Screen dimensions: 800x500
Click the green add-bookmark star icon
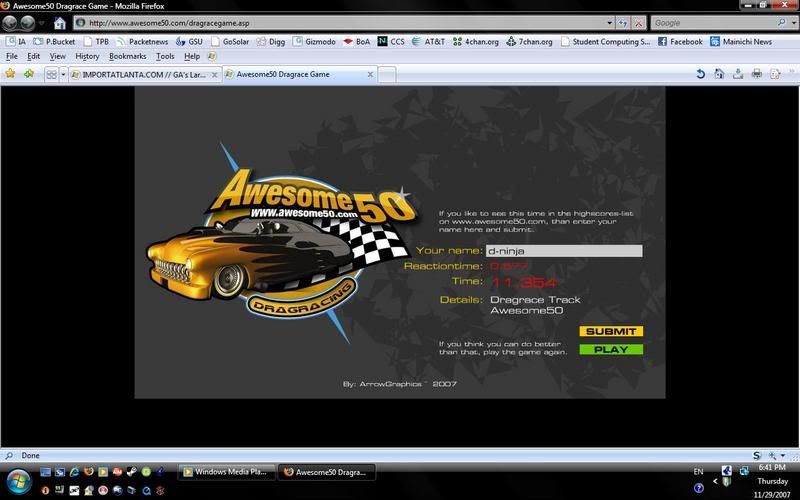click(29, 74)
